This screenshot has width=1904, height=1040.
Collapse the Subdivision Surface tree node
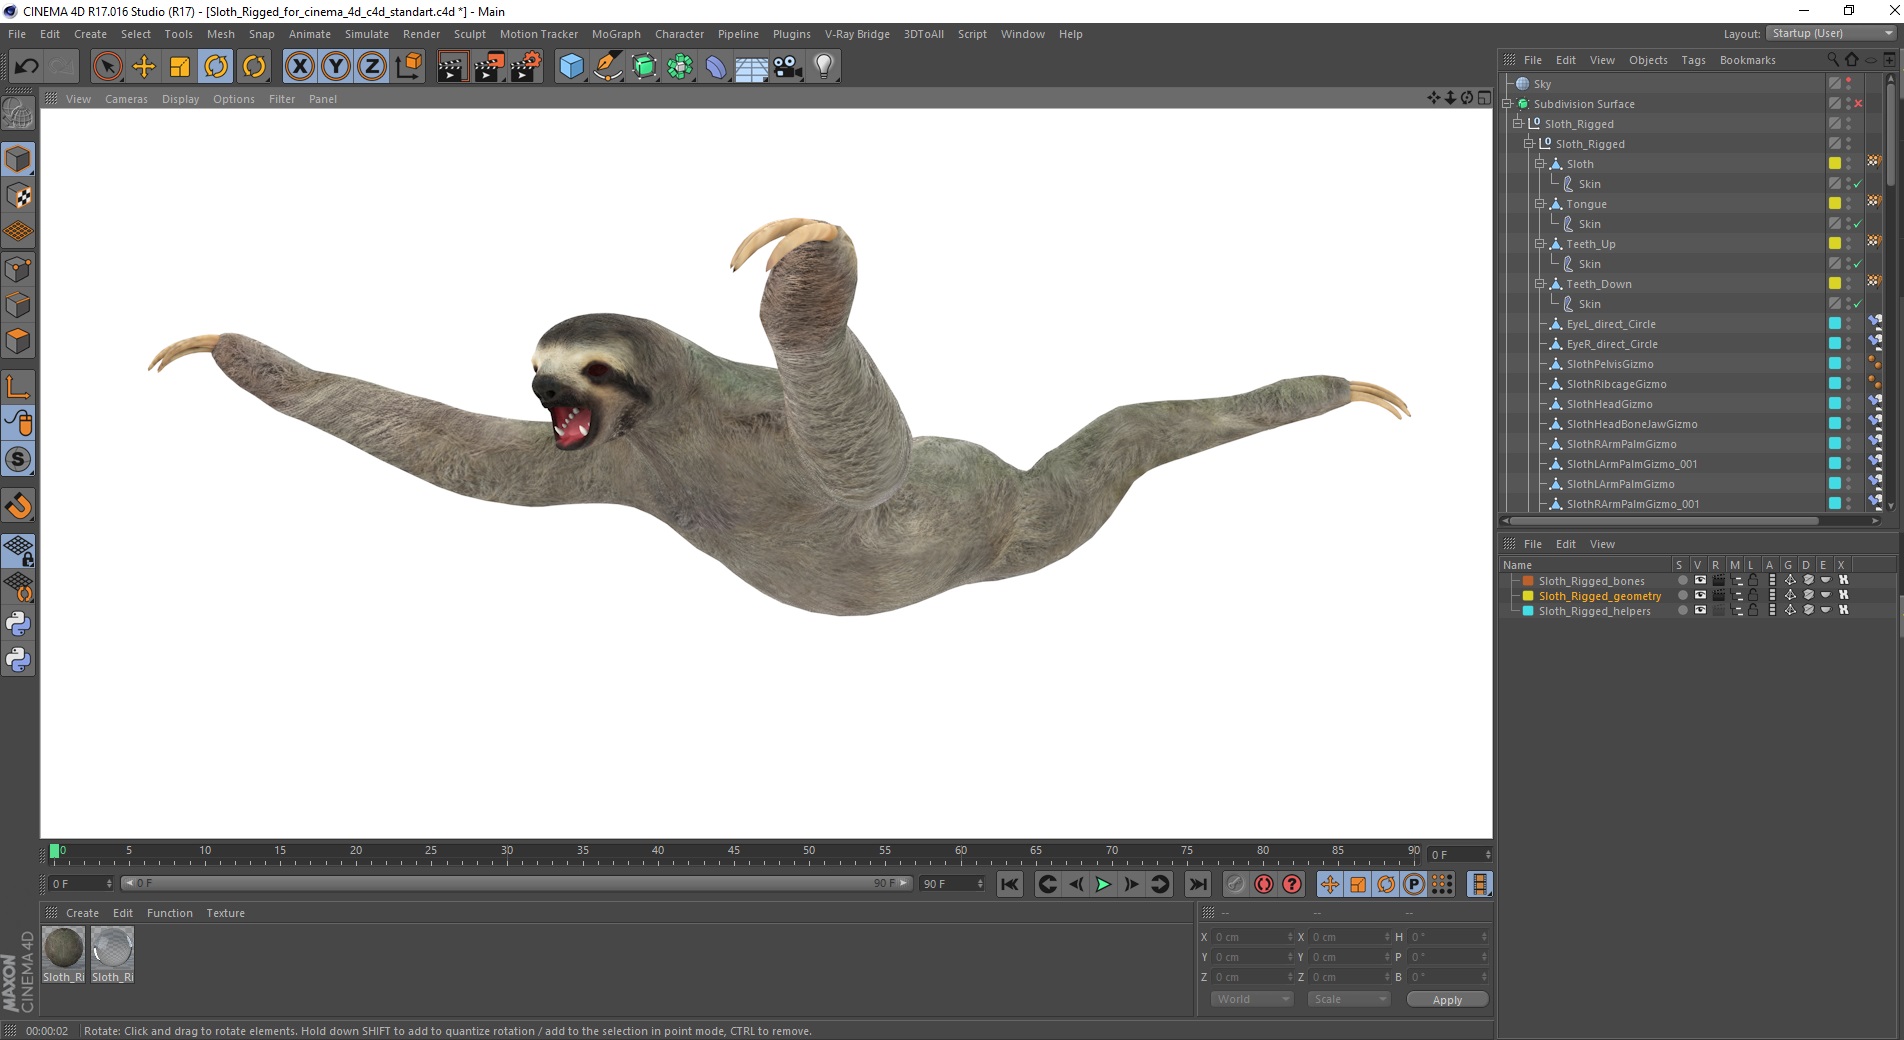[x=1506, y=104]
